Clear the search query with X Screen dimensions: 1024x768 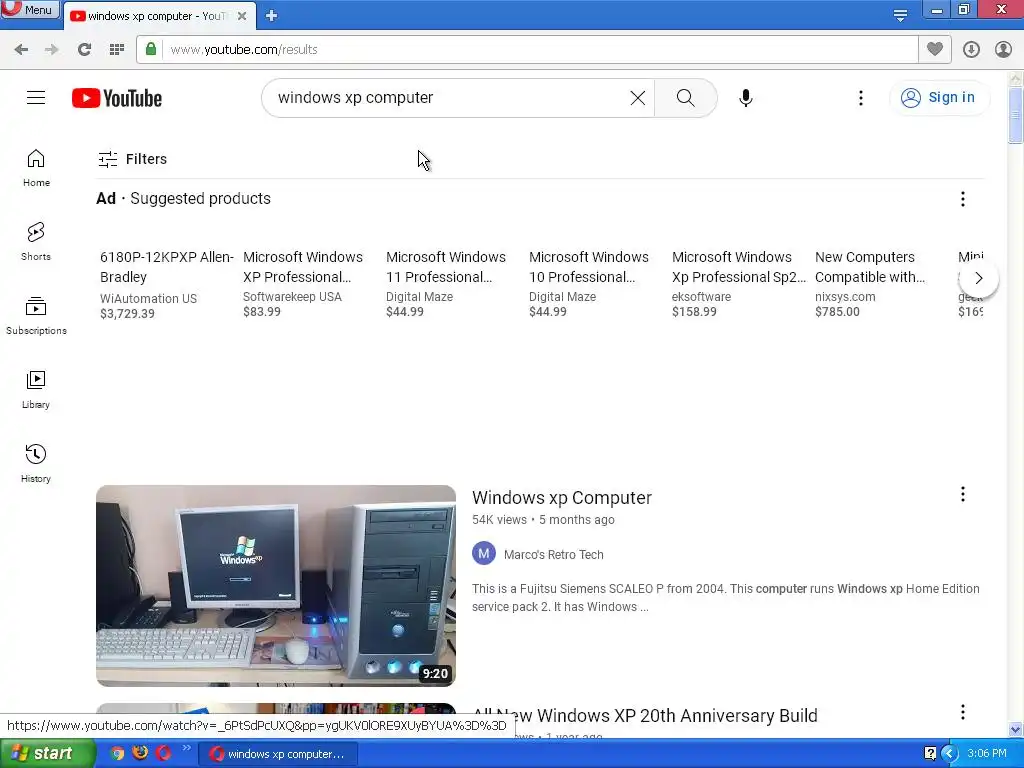(x=637, y=98)
